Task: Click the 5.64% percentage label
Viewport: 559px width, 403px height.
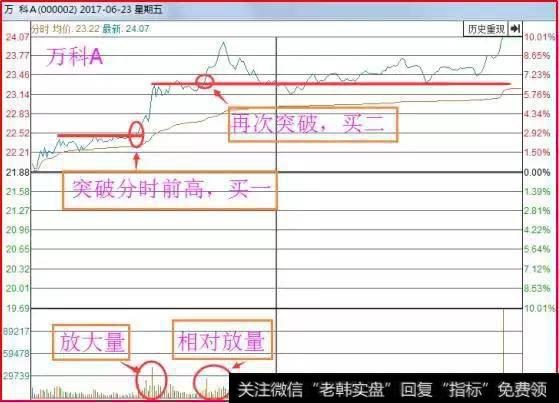Action: point(537,249)
